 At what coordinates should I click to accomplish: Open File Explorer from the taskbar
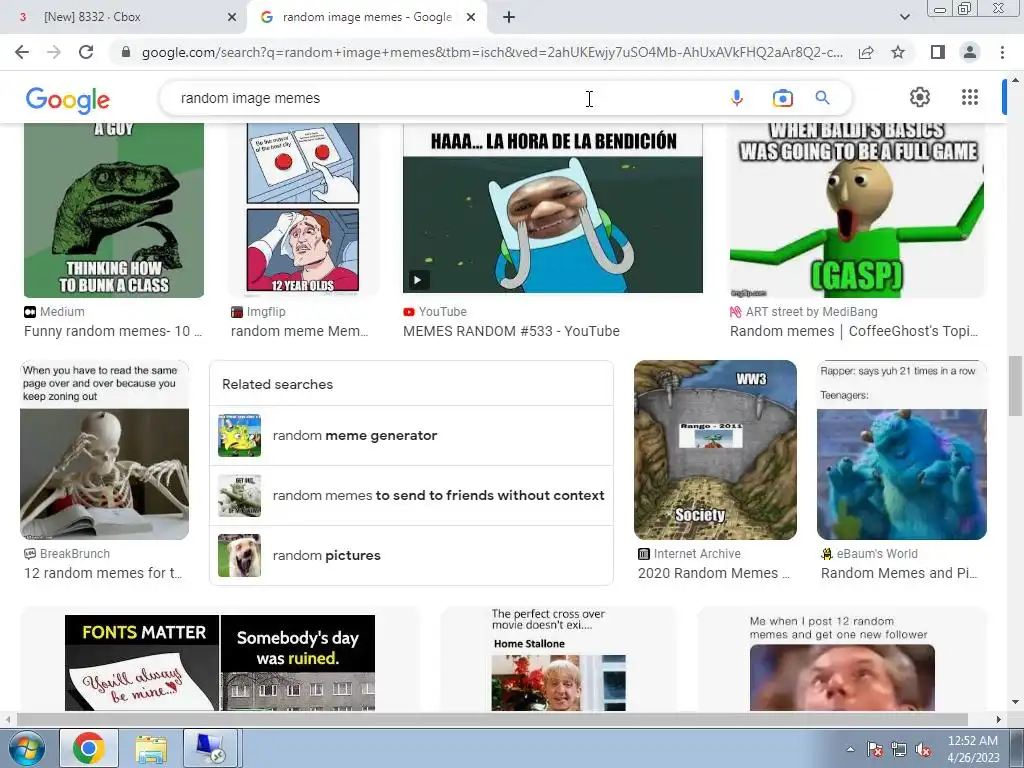151,748
